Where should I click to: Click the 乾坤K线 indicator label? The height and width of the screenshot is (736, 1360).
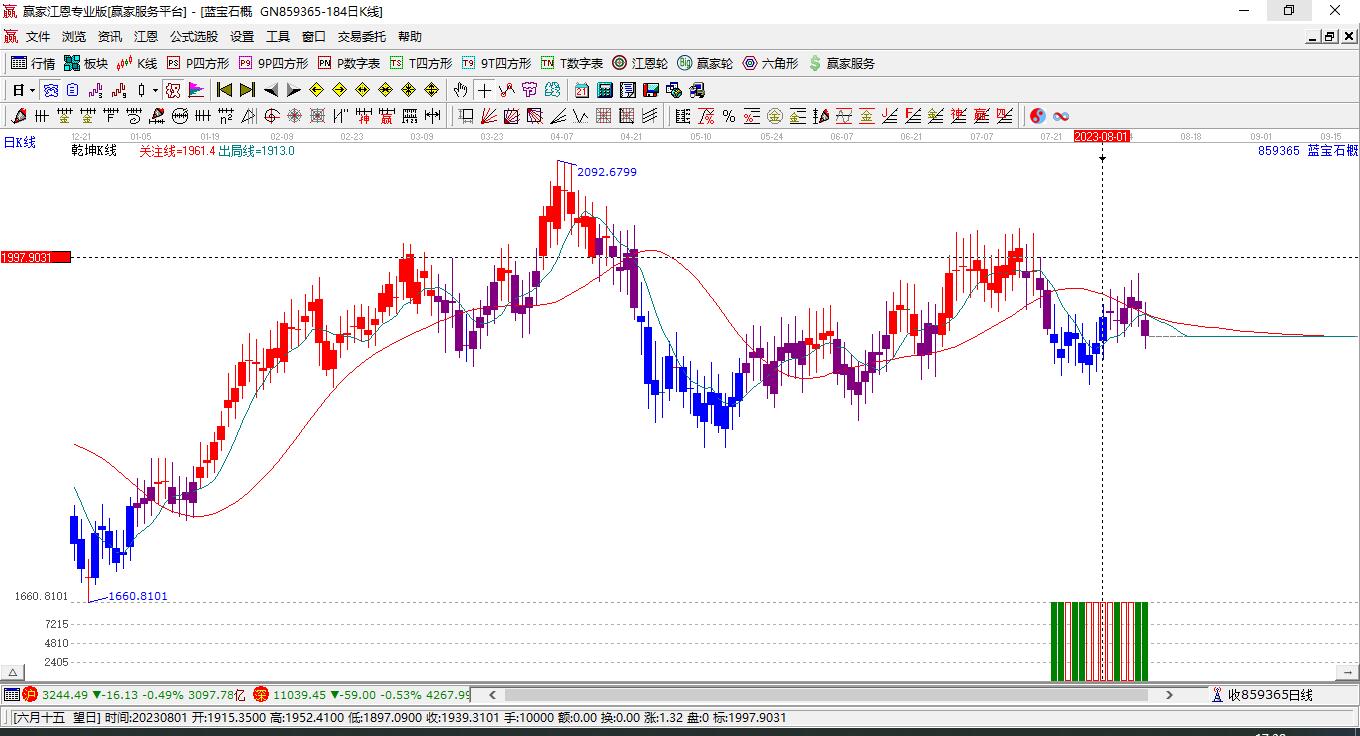tap(94, 151)
